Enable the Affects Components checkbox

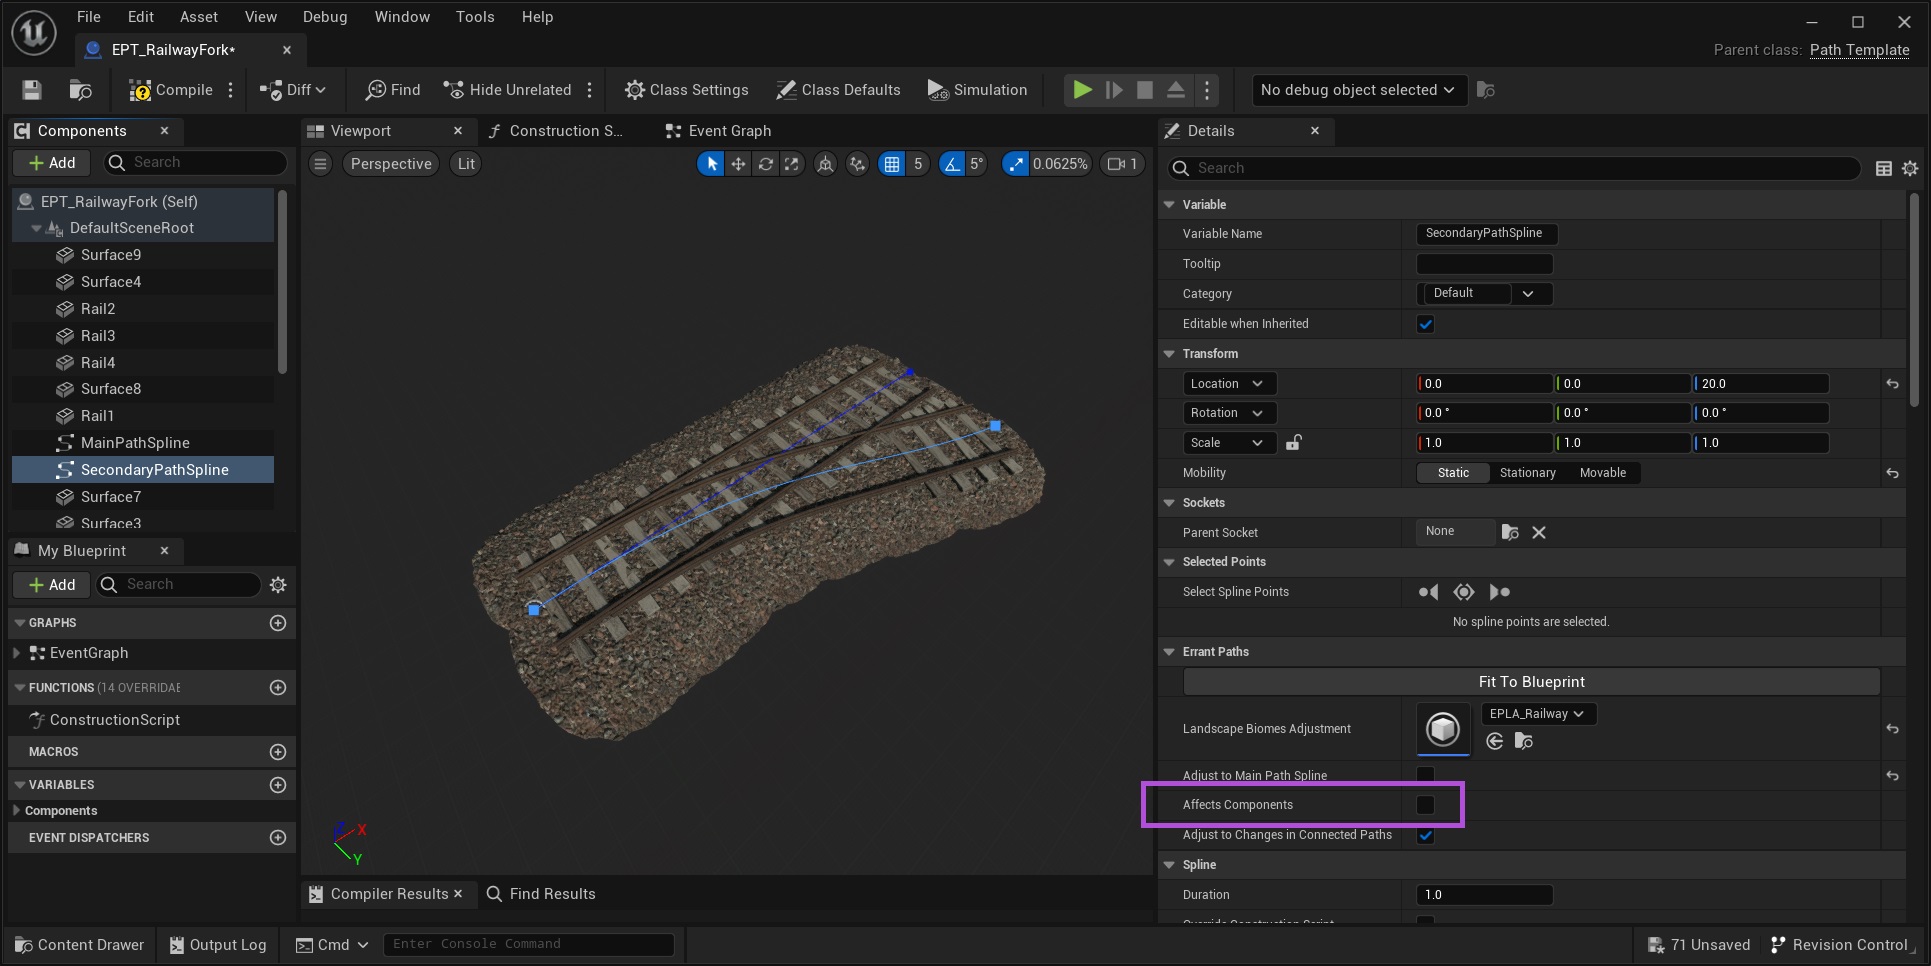tap(1425, 805)
